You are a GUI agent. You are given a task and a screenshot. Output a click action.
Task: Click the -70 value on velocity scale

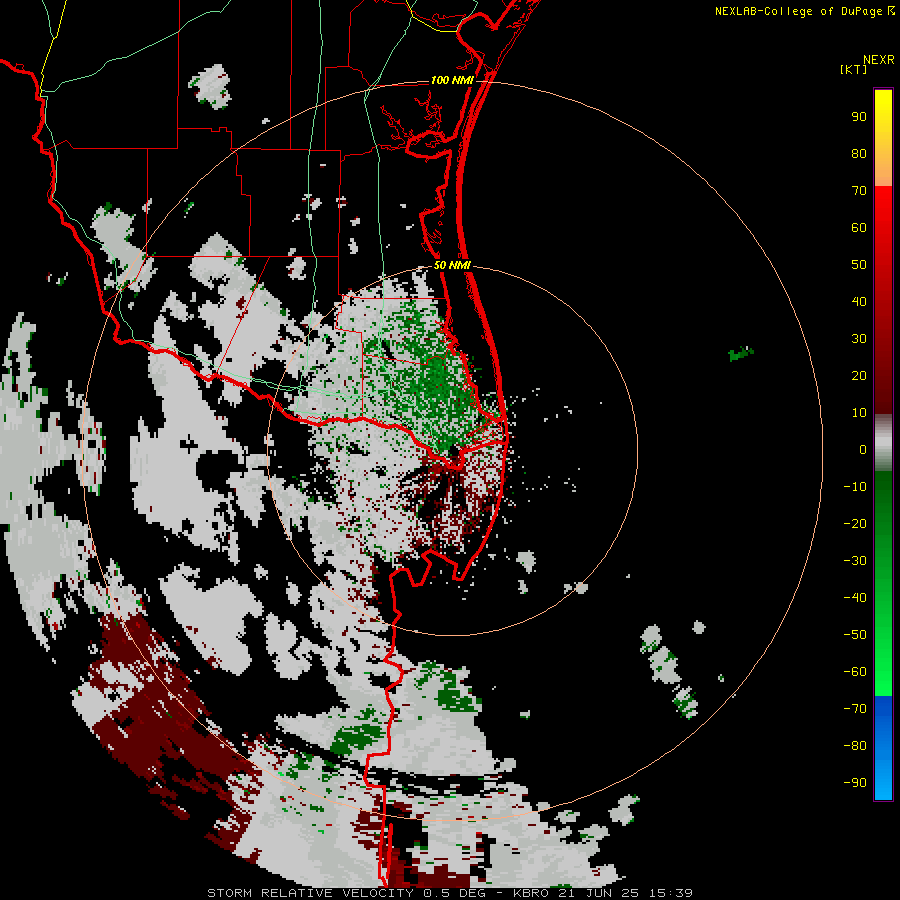(x=855, y=708)
